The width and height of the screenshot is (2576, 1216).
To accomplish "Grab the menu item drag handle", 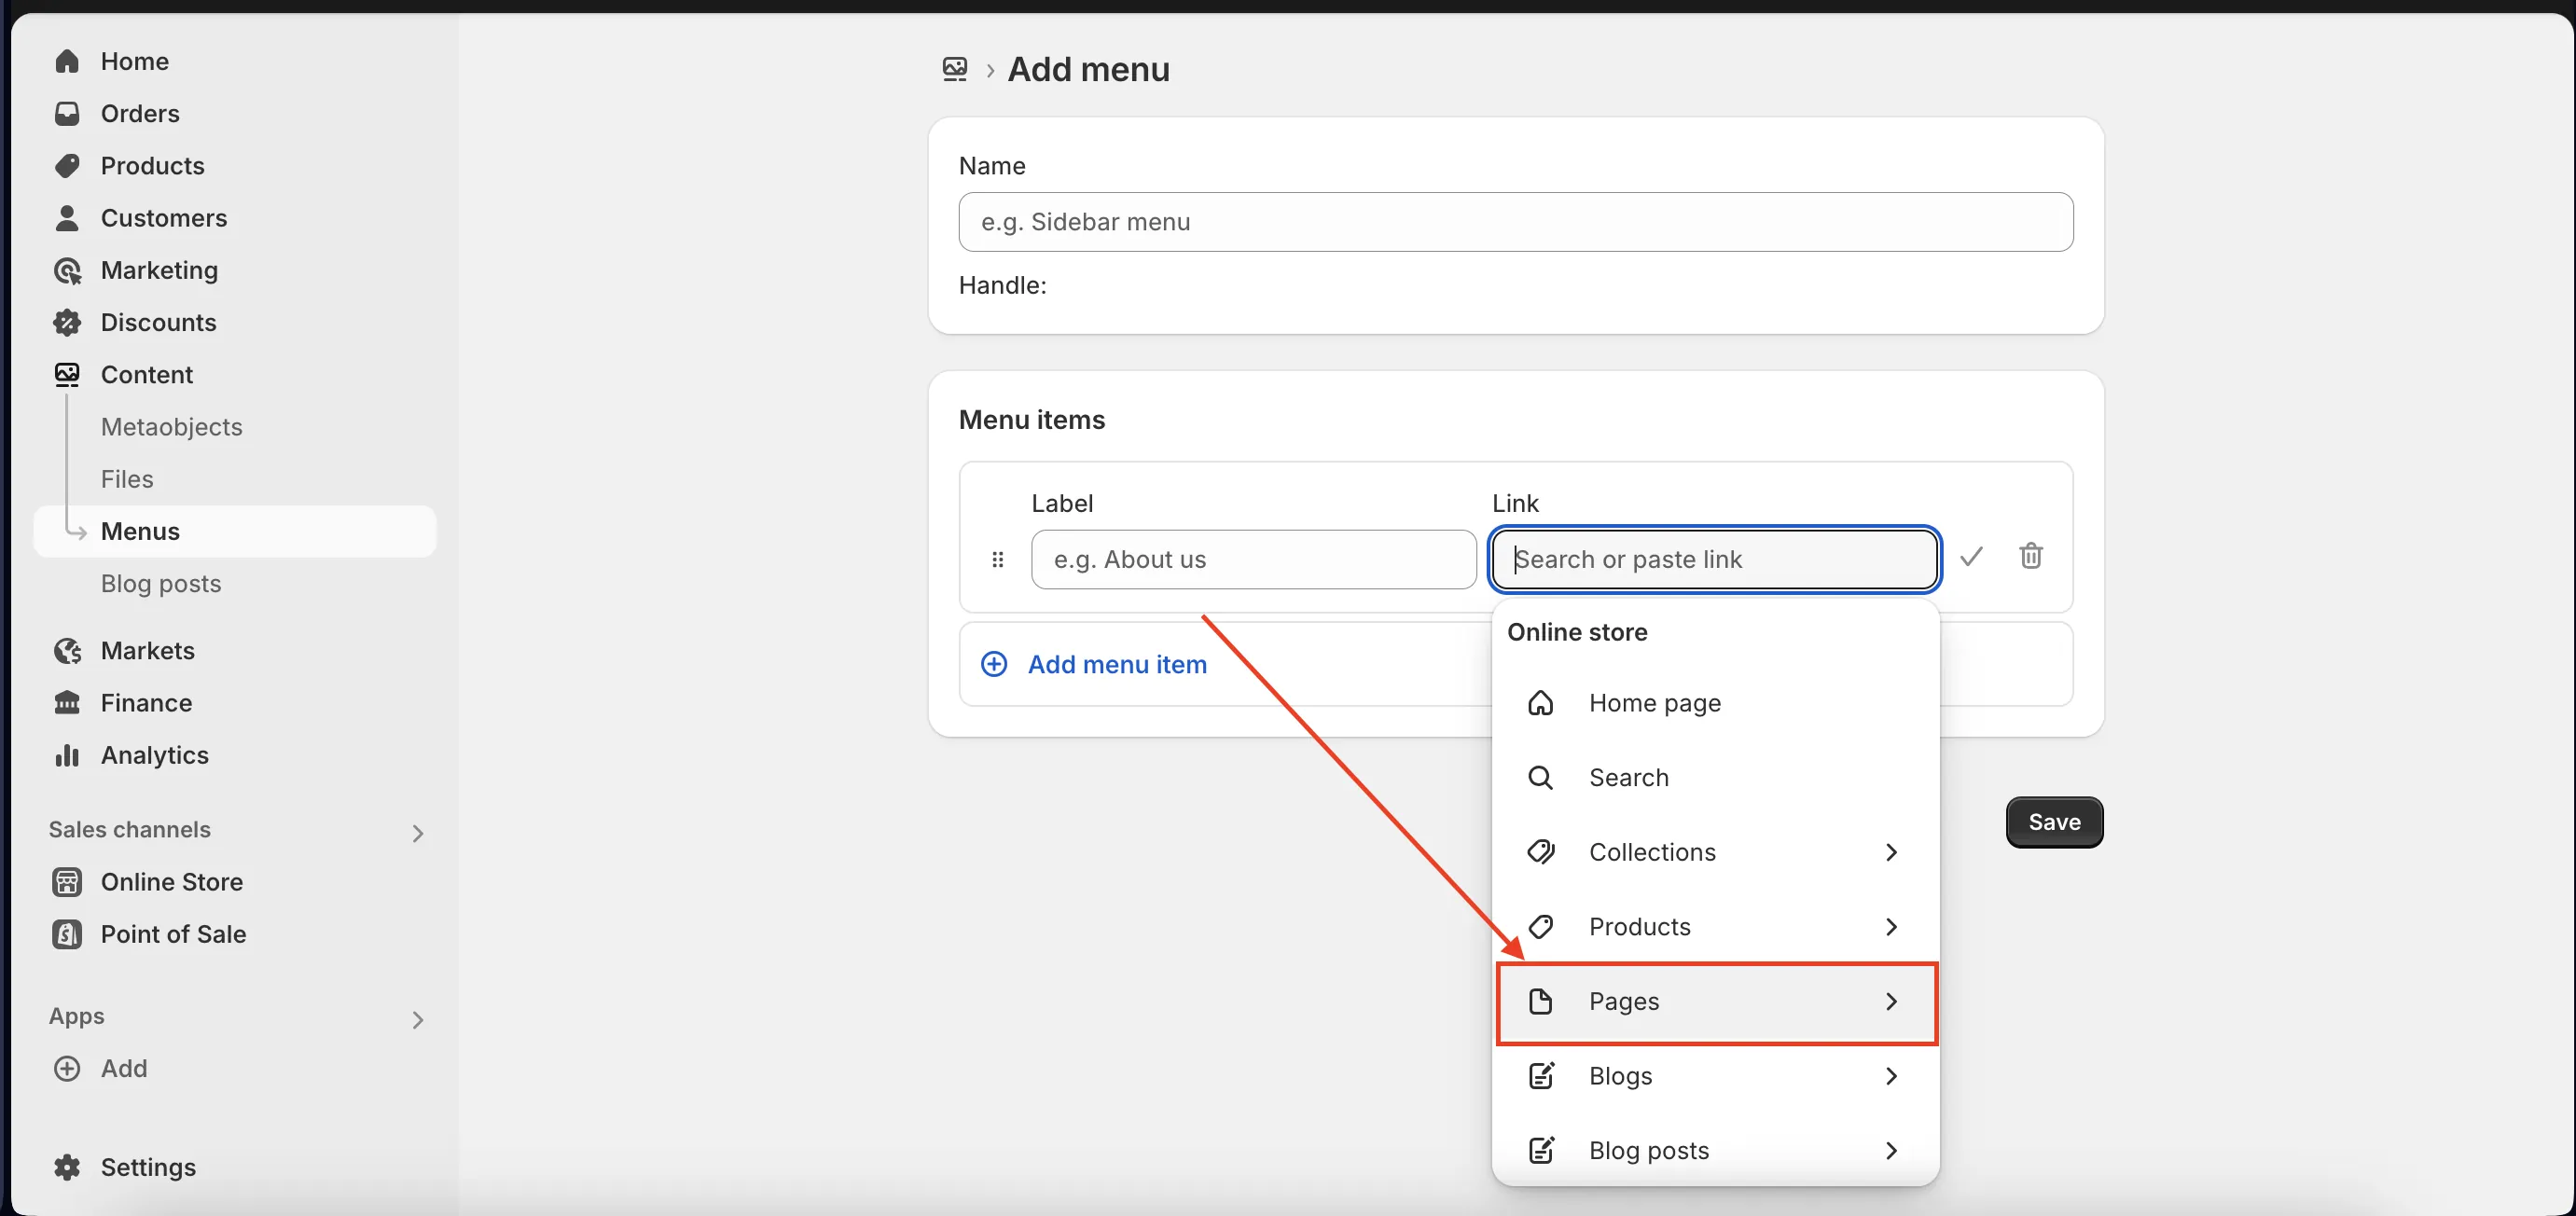I will click(997, 559).
